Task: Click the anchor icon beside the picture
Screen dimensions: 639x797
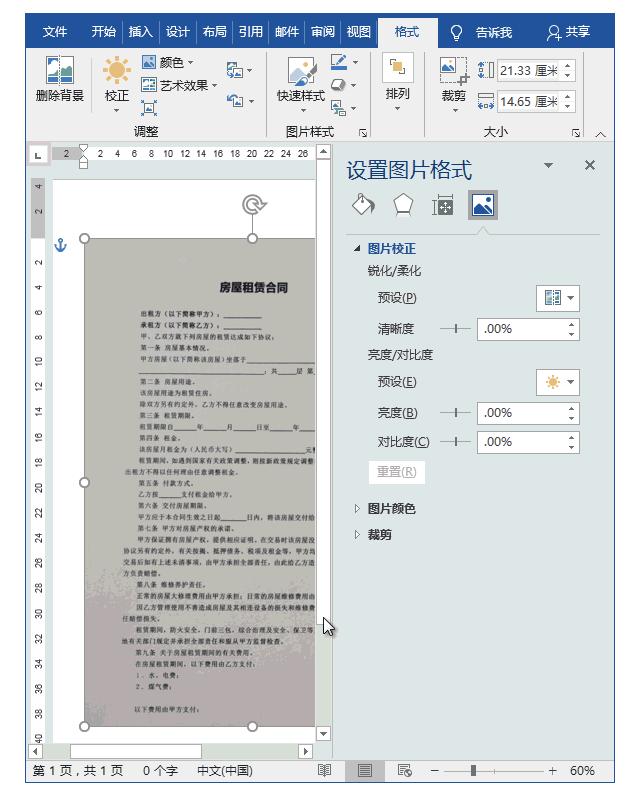Action: (x=60, y=245)
